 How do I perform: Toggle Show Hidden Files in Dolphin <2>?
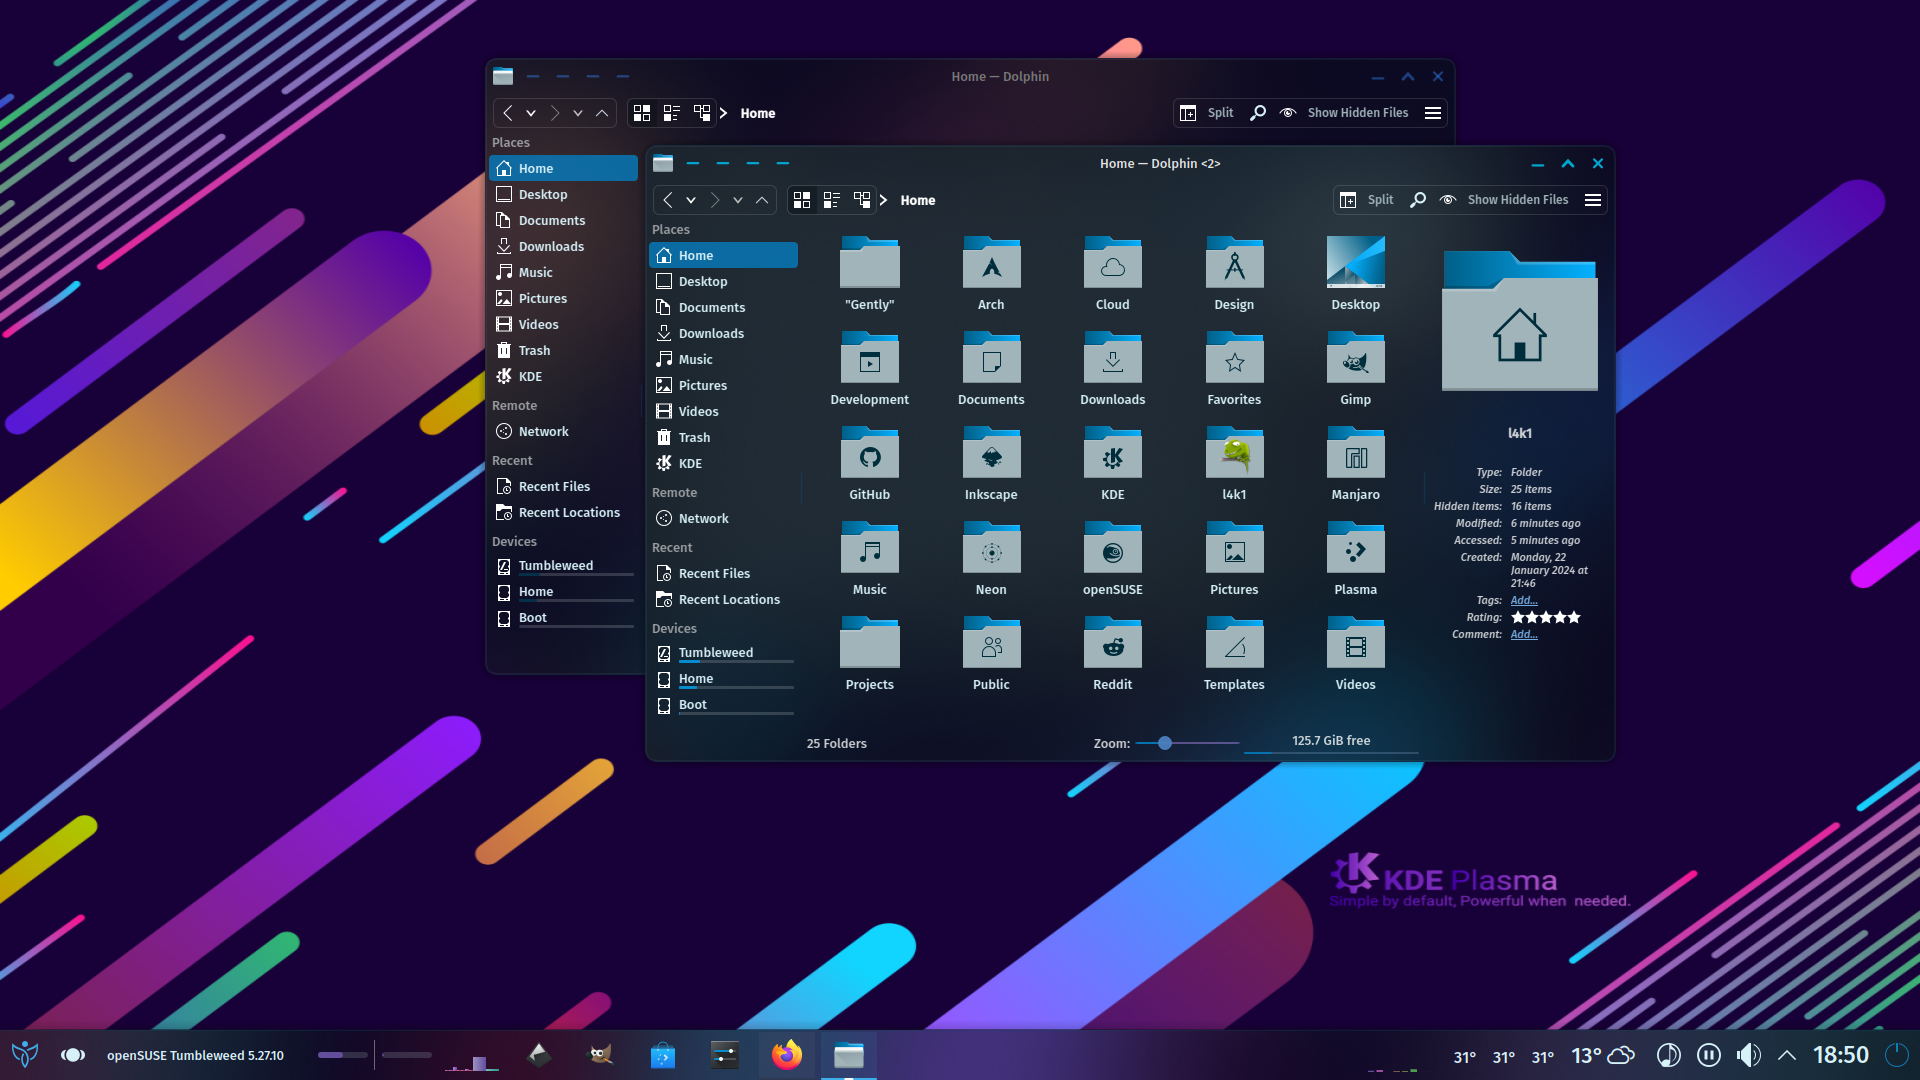[1504, 200]
